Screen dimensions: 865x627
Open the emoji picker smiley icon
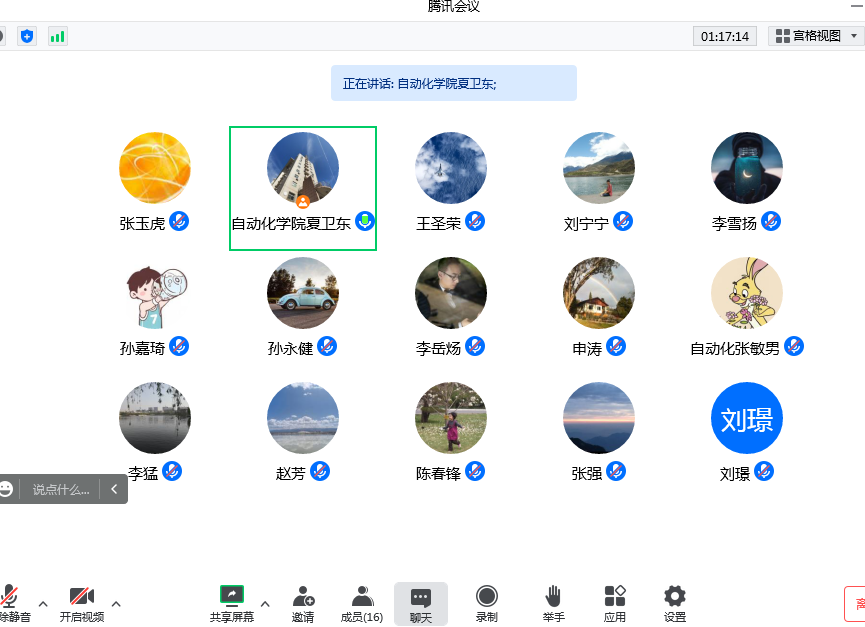(x=7, y=489)
